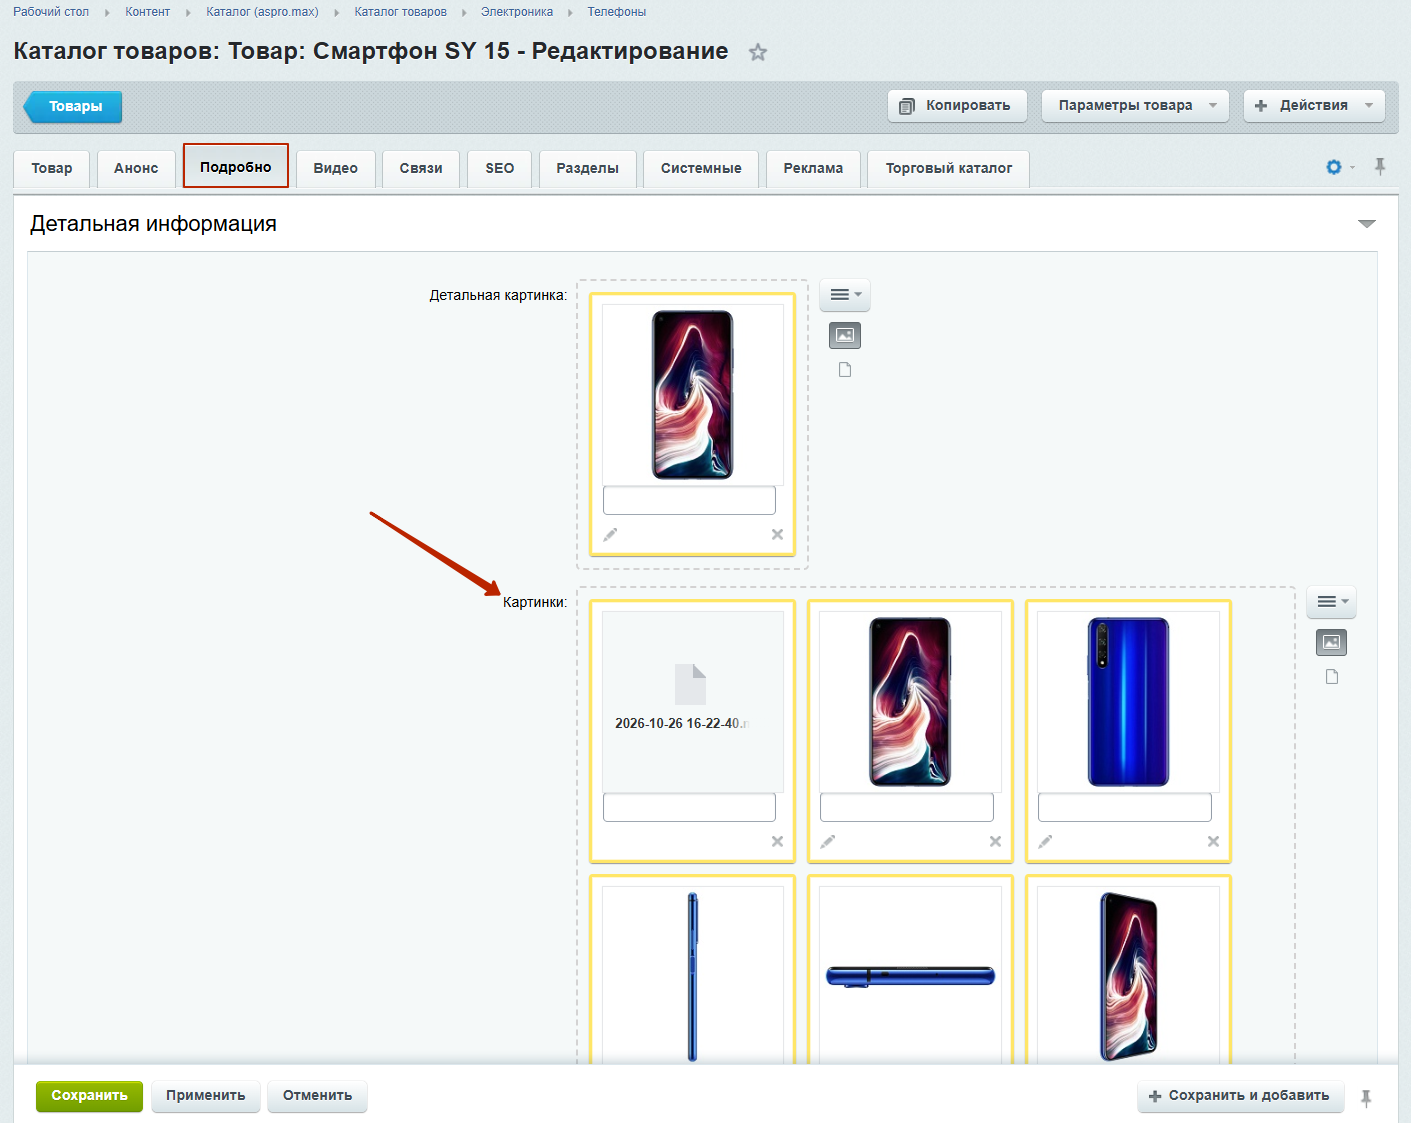Add page to favorites with star icon
The height and width of the screenshot is (1123, 1411).
(x=758, y=52)
